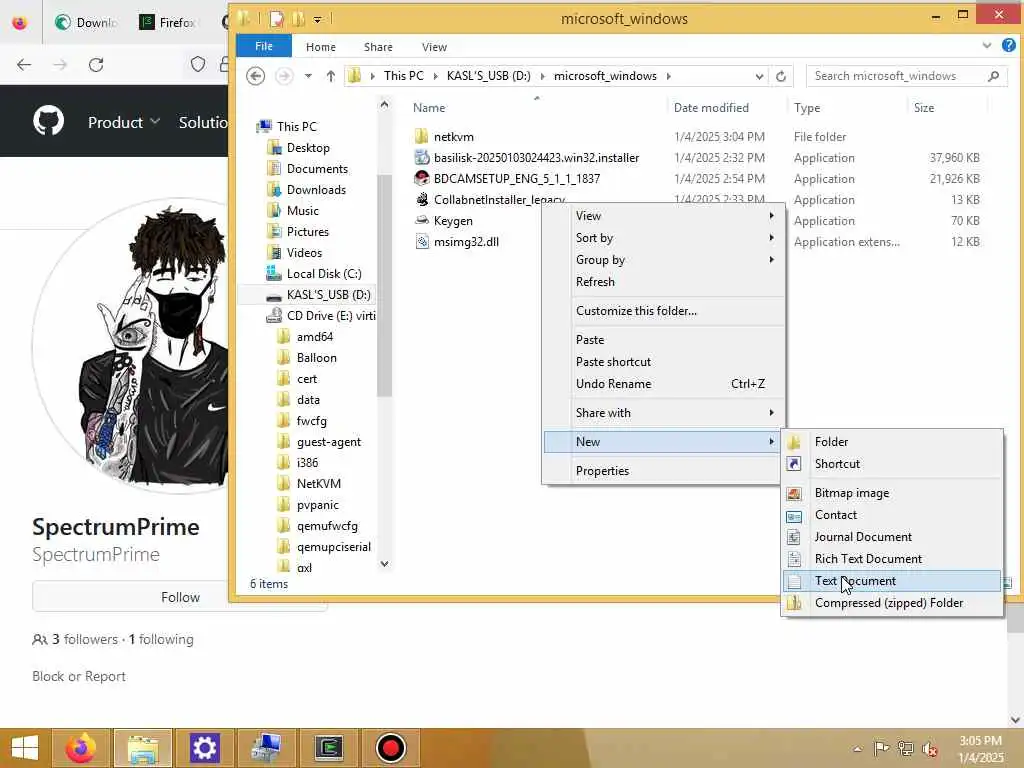Open Desktop in navigation pane
The height and width of the screenshot is (768, 1024).
click(x=308, y=148)
